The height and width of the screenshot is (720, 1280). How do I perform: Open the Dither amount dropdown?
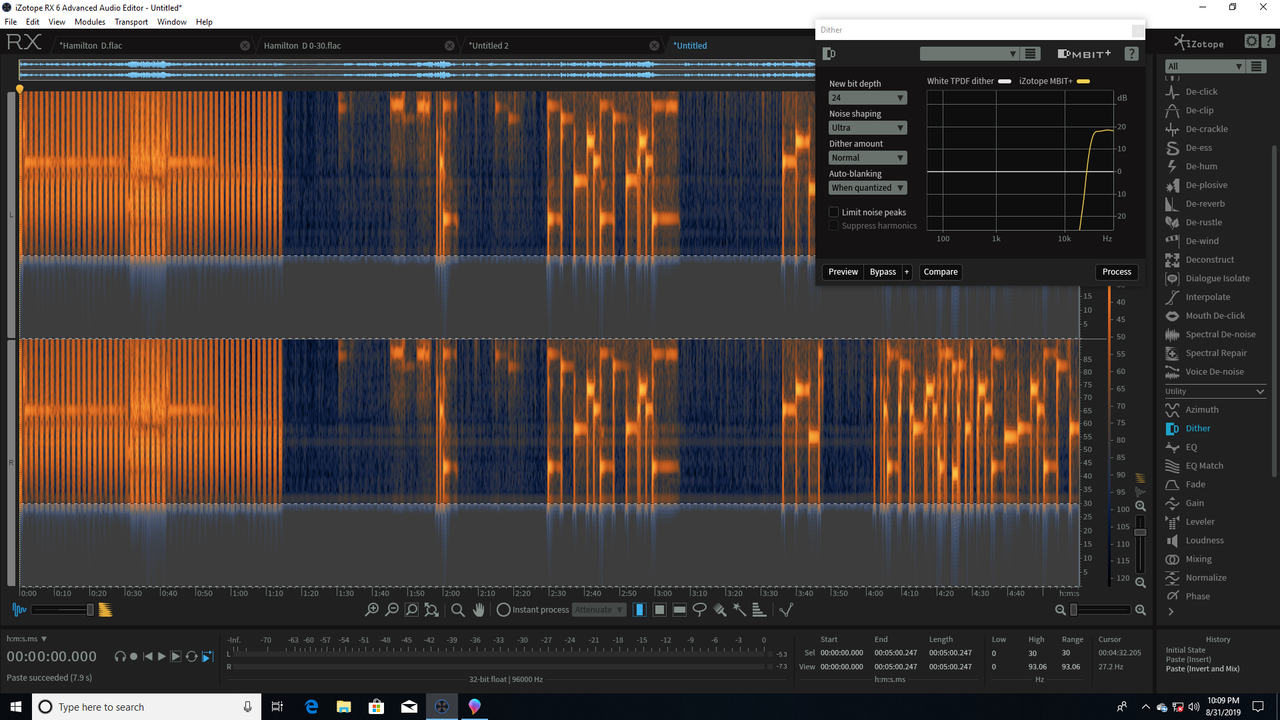(868, 158)
